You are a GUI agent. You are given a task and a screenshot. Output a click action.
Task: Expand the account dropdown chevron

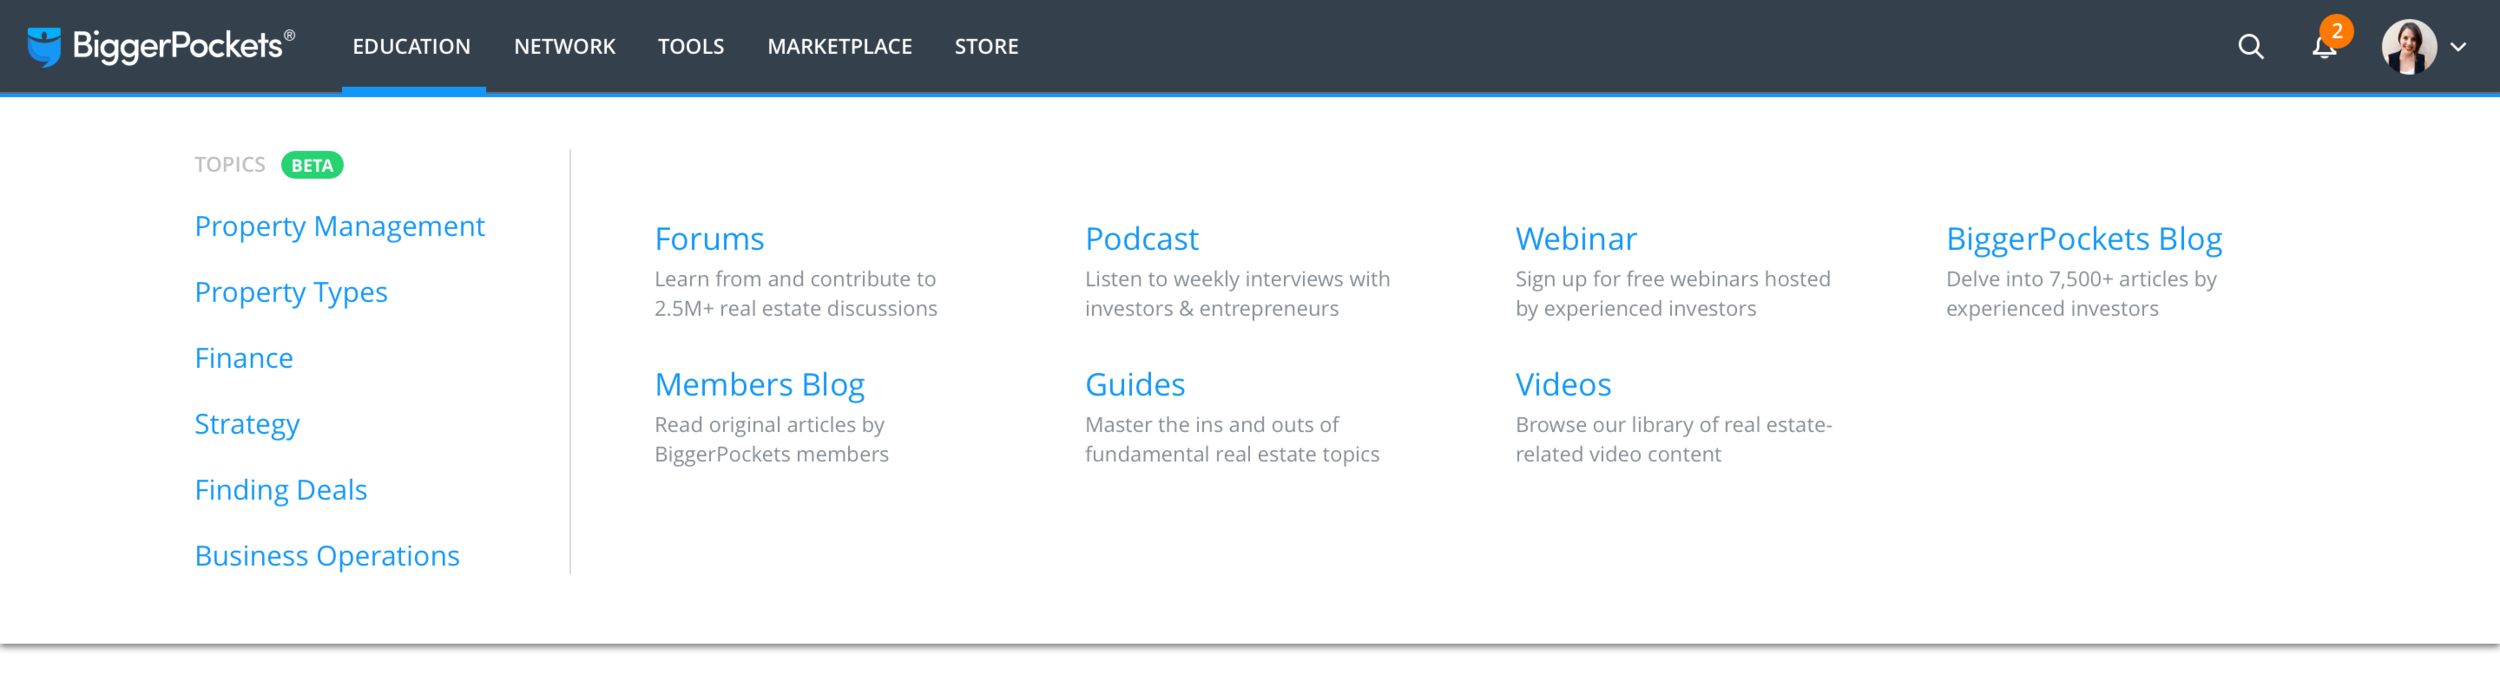[x=2458, y=47]
